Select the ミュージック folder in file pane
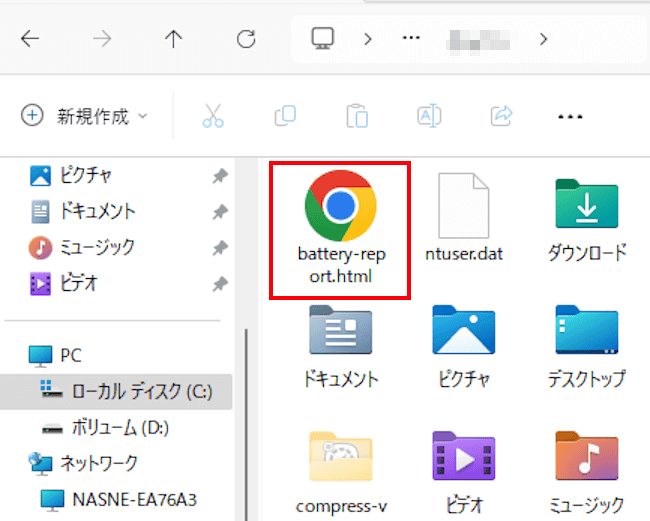The height and width of the screenshot is (521, 650). point(587,474)
